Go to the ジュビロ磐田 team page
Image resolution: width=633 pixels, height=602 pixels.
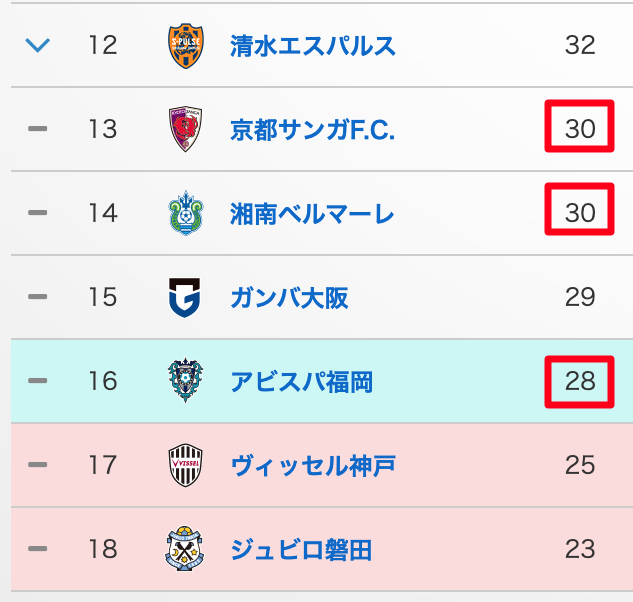301,550
